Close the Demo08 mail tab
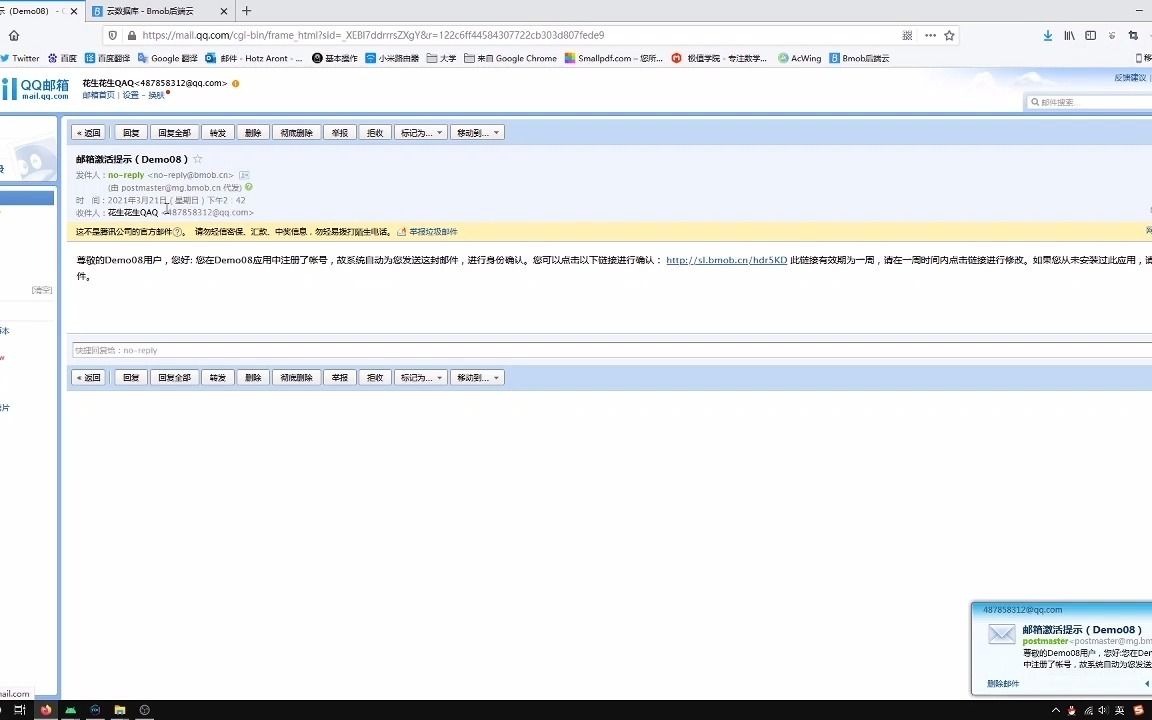Viewport: 1152px width, 720px height. click(73, 11)
